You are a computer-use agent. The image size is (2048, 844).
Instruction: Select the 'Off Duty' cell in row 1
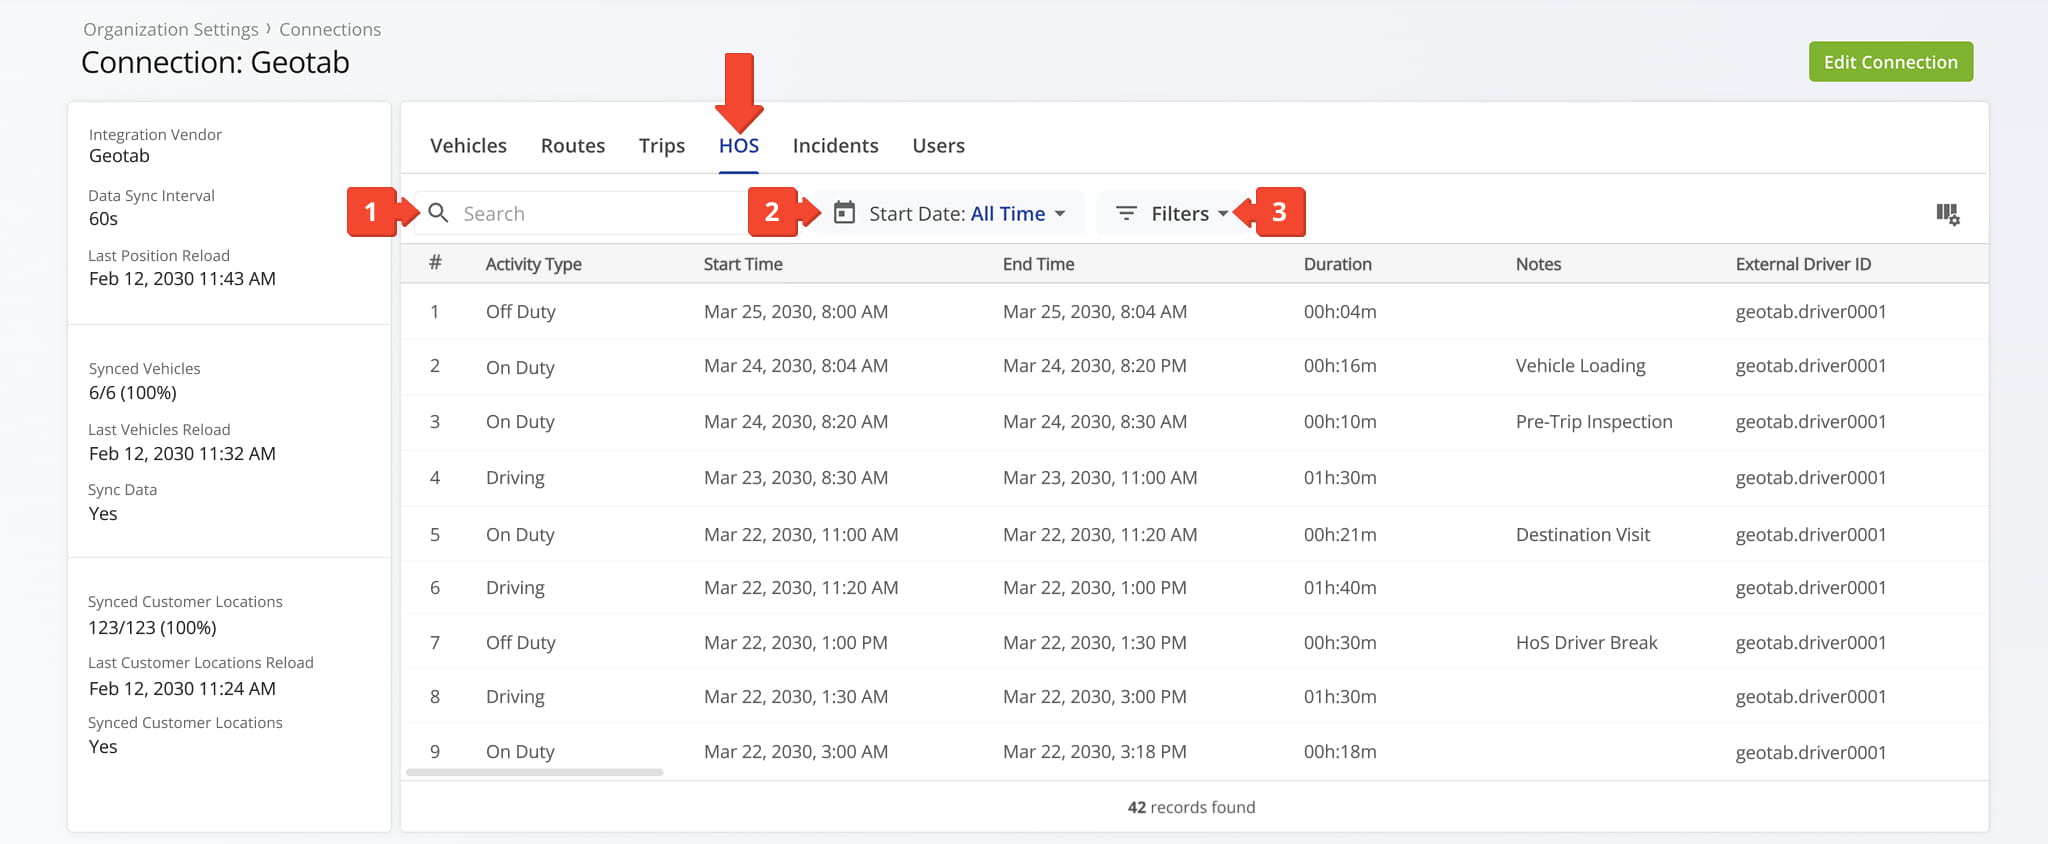coord(521,312)
